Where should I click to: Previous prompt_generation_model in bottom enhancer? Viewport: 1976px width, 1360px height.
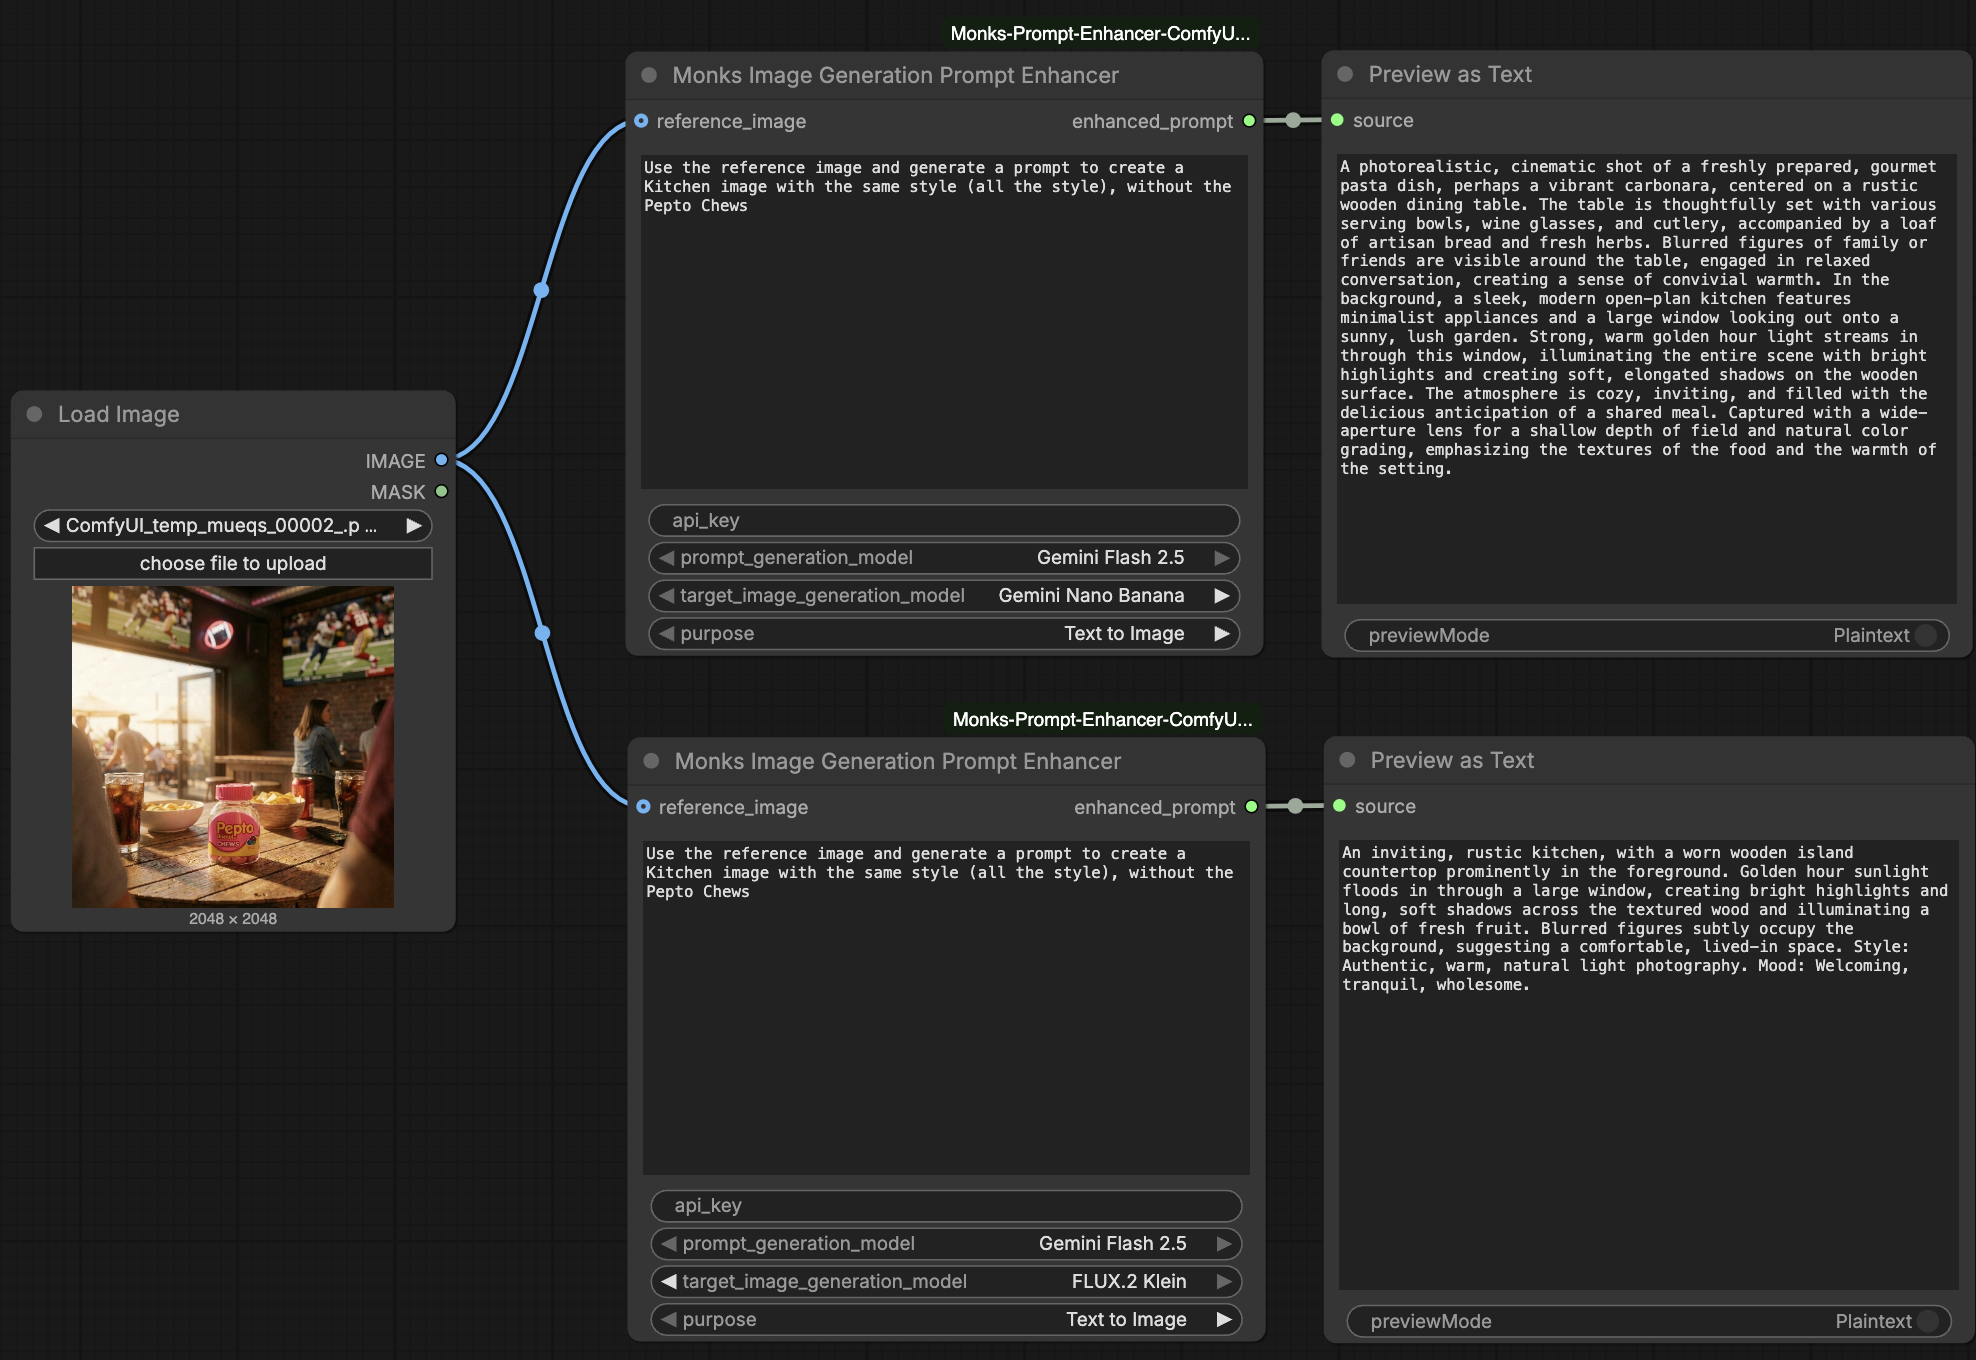669,1244
